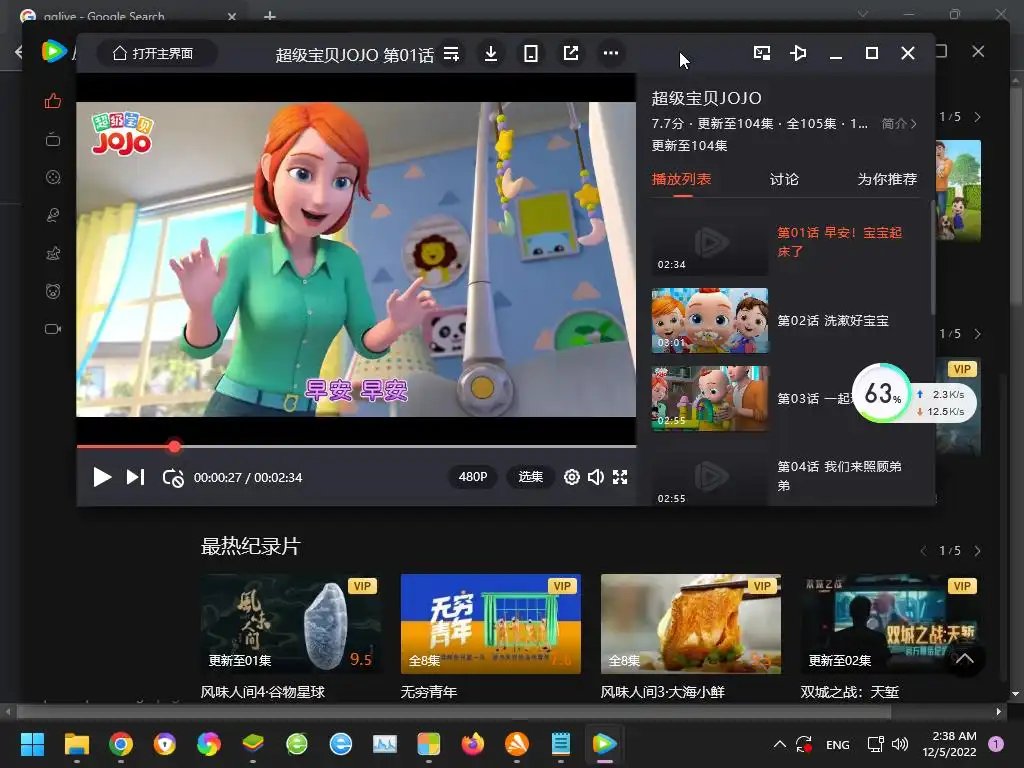Open main interface via 打开主界面 button
The width and height of the screenshot is (1024, 768).
[157, 54]
